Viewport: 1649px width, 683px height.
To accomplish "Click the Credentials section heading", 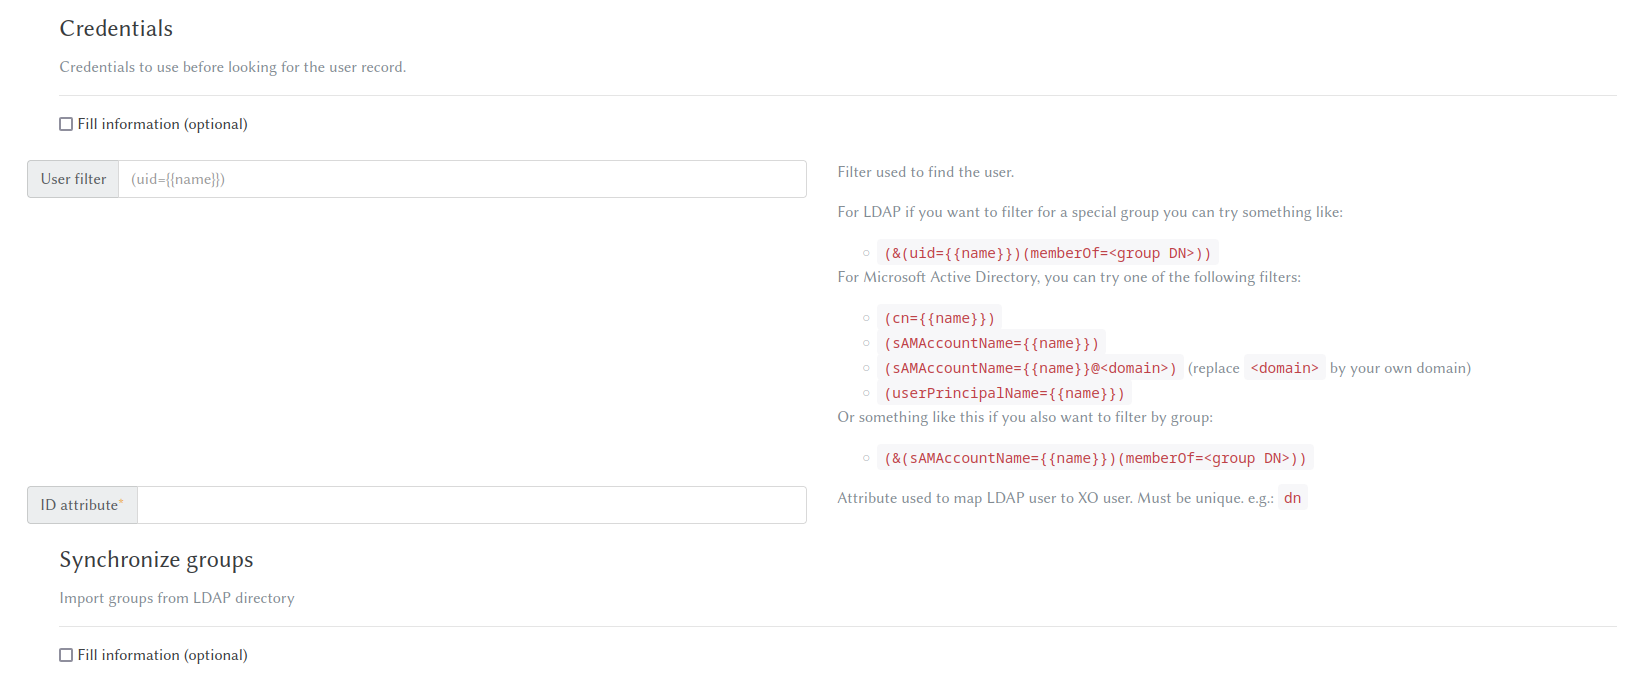I will click(116, 28).
